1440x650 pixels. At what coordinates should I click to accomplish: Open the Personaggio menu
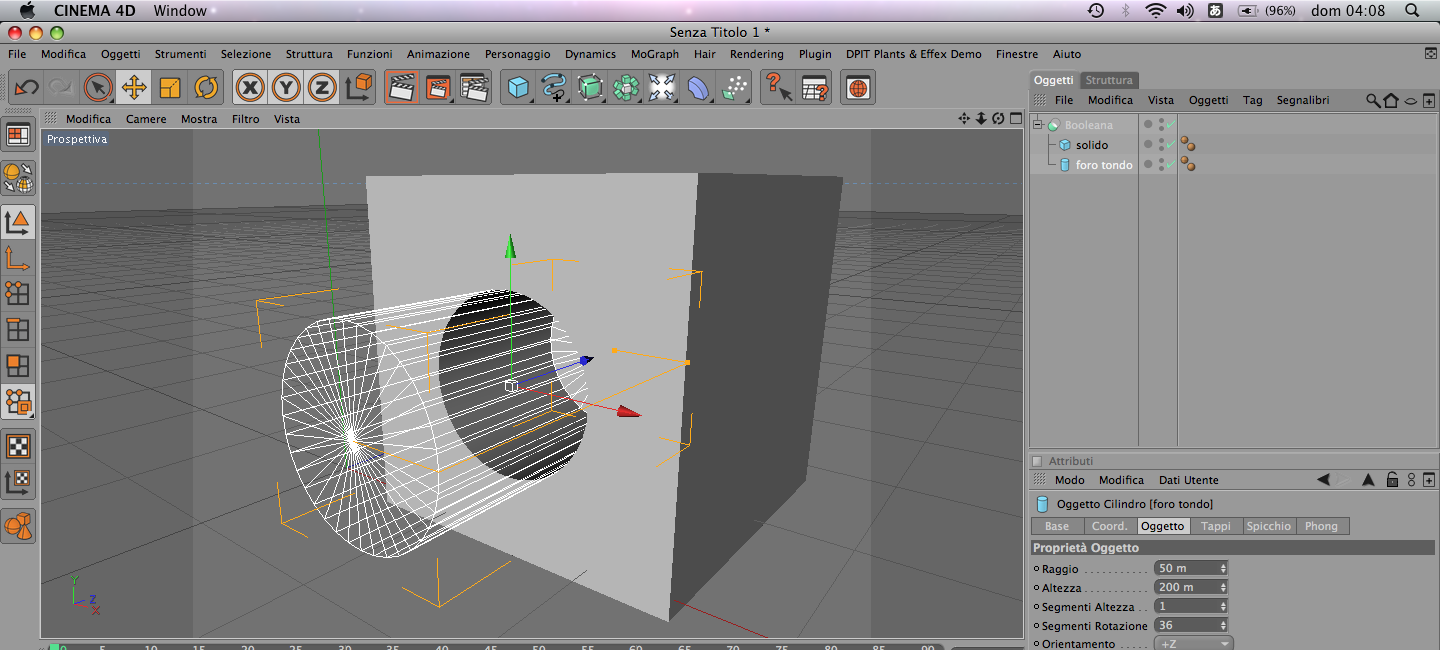518,54
